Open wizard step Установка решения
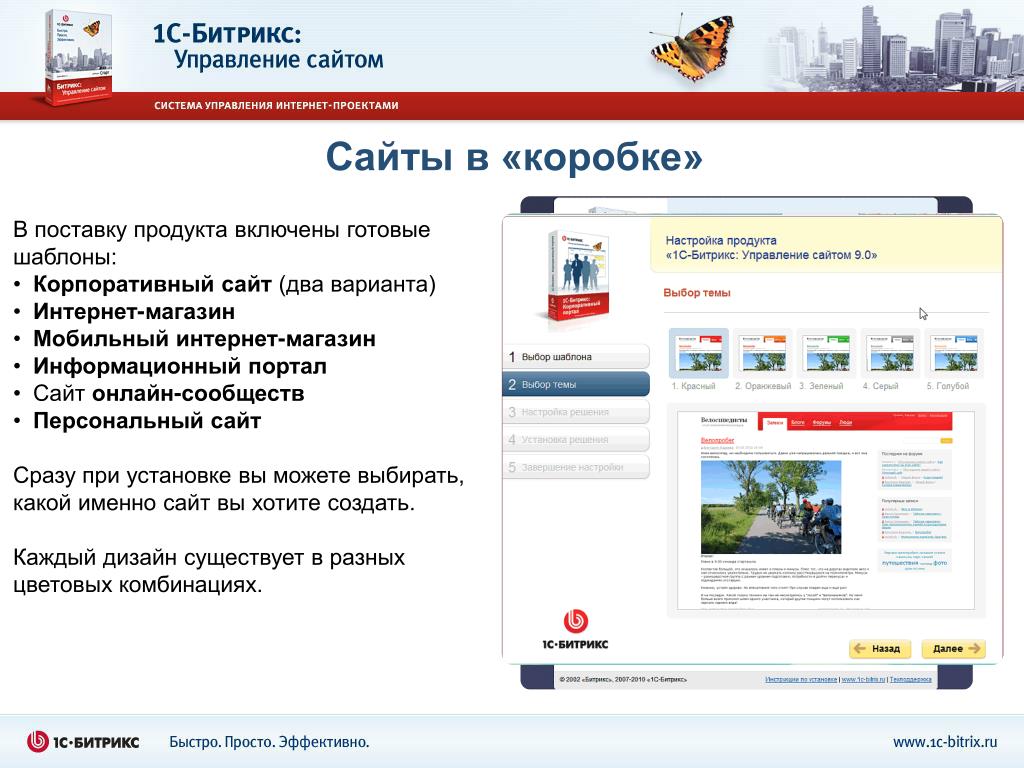This screenshot has width=1024, height=768. pyautogui.click(x=576, y=440)
